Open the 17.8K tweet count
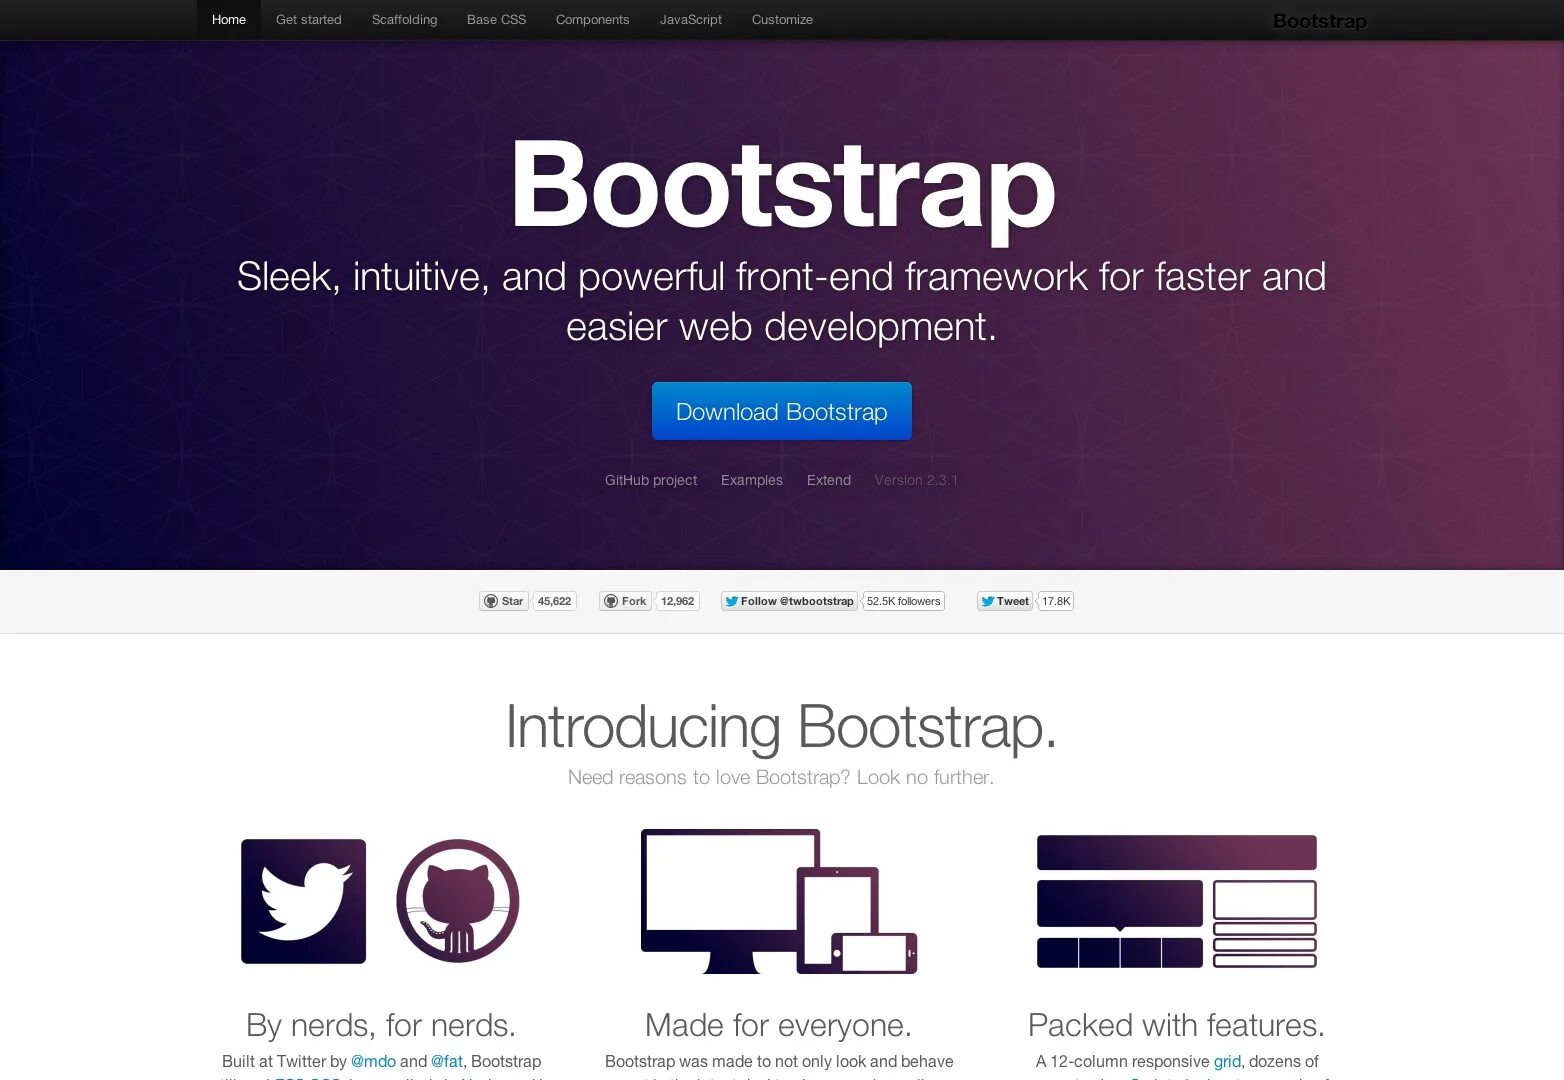The width and height of the screenshot is (1564, 1080). click(1056, 601)
